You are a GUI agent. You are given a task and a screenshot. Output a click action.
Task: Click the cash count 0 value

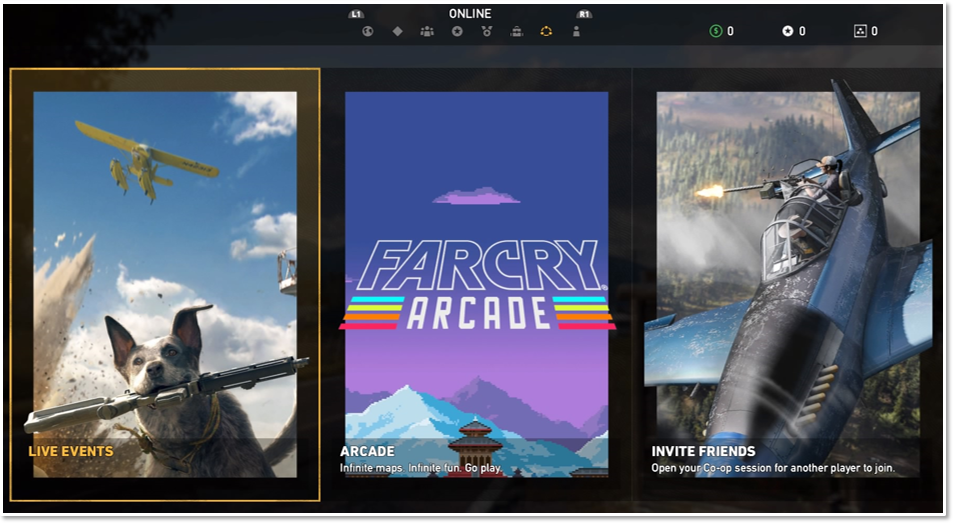[x=731, y=31]
